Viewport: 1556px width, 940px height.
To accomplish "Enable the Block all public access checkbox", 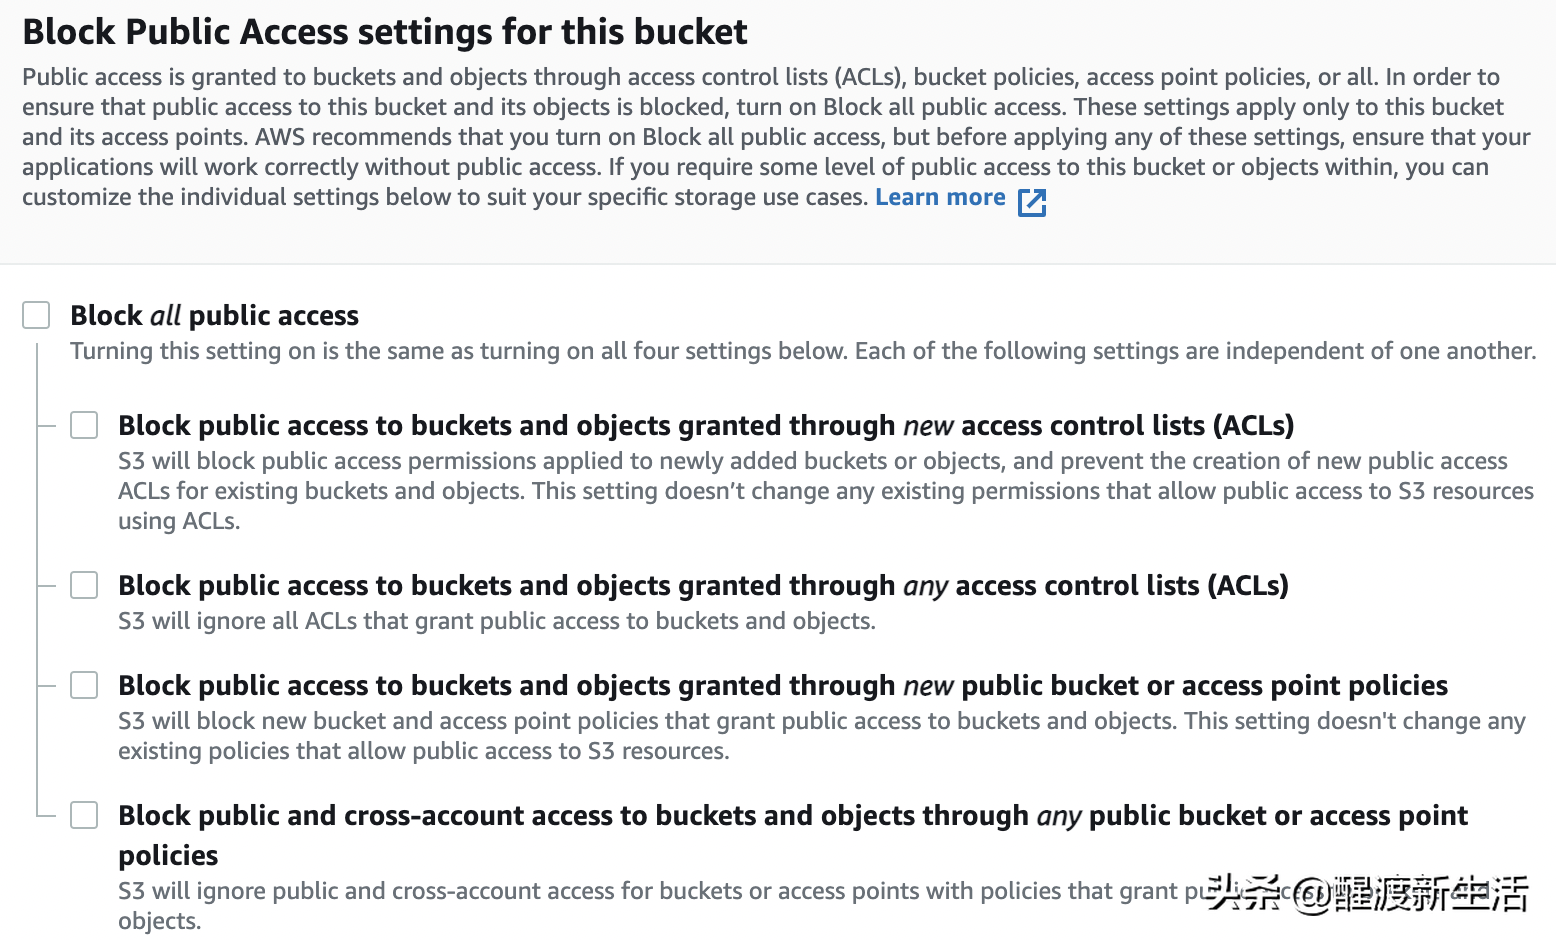I will [36, 315].
